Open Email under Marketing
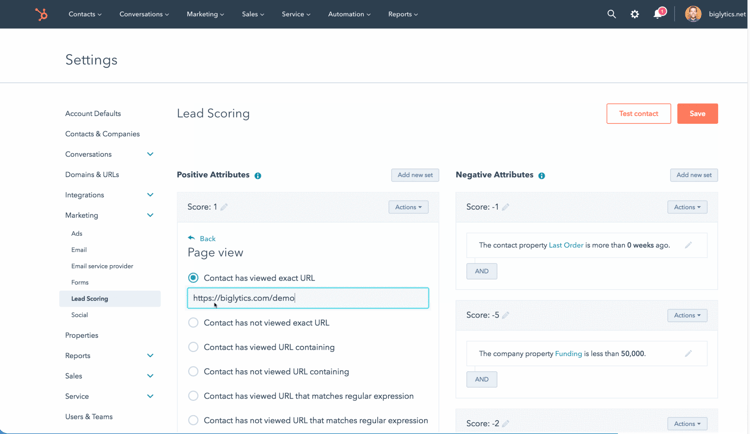Screen dimensions: 750x434 (79, 250)
